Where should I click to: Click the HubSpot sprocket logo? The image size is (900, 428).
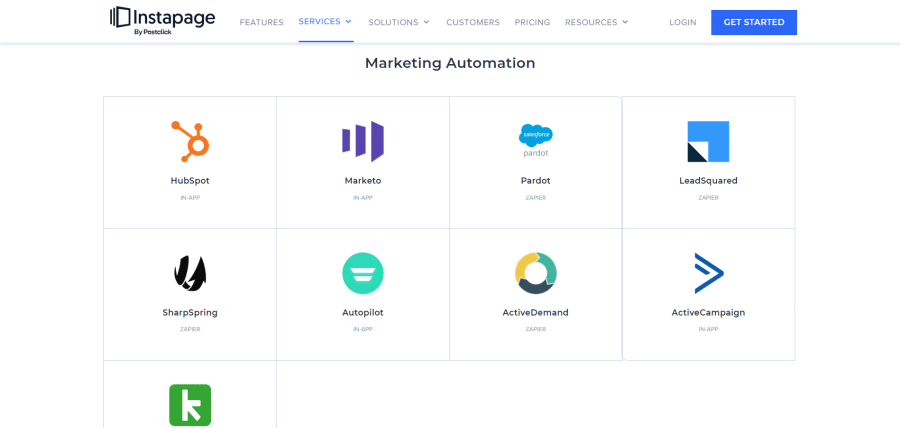click(190, 141)
